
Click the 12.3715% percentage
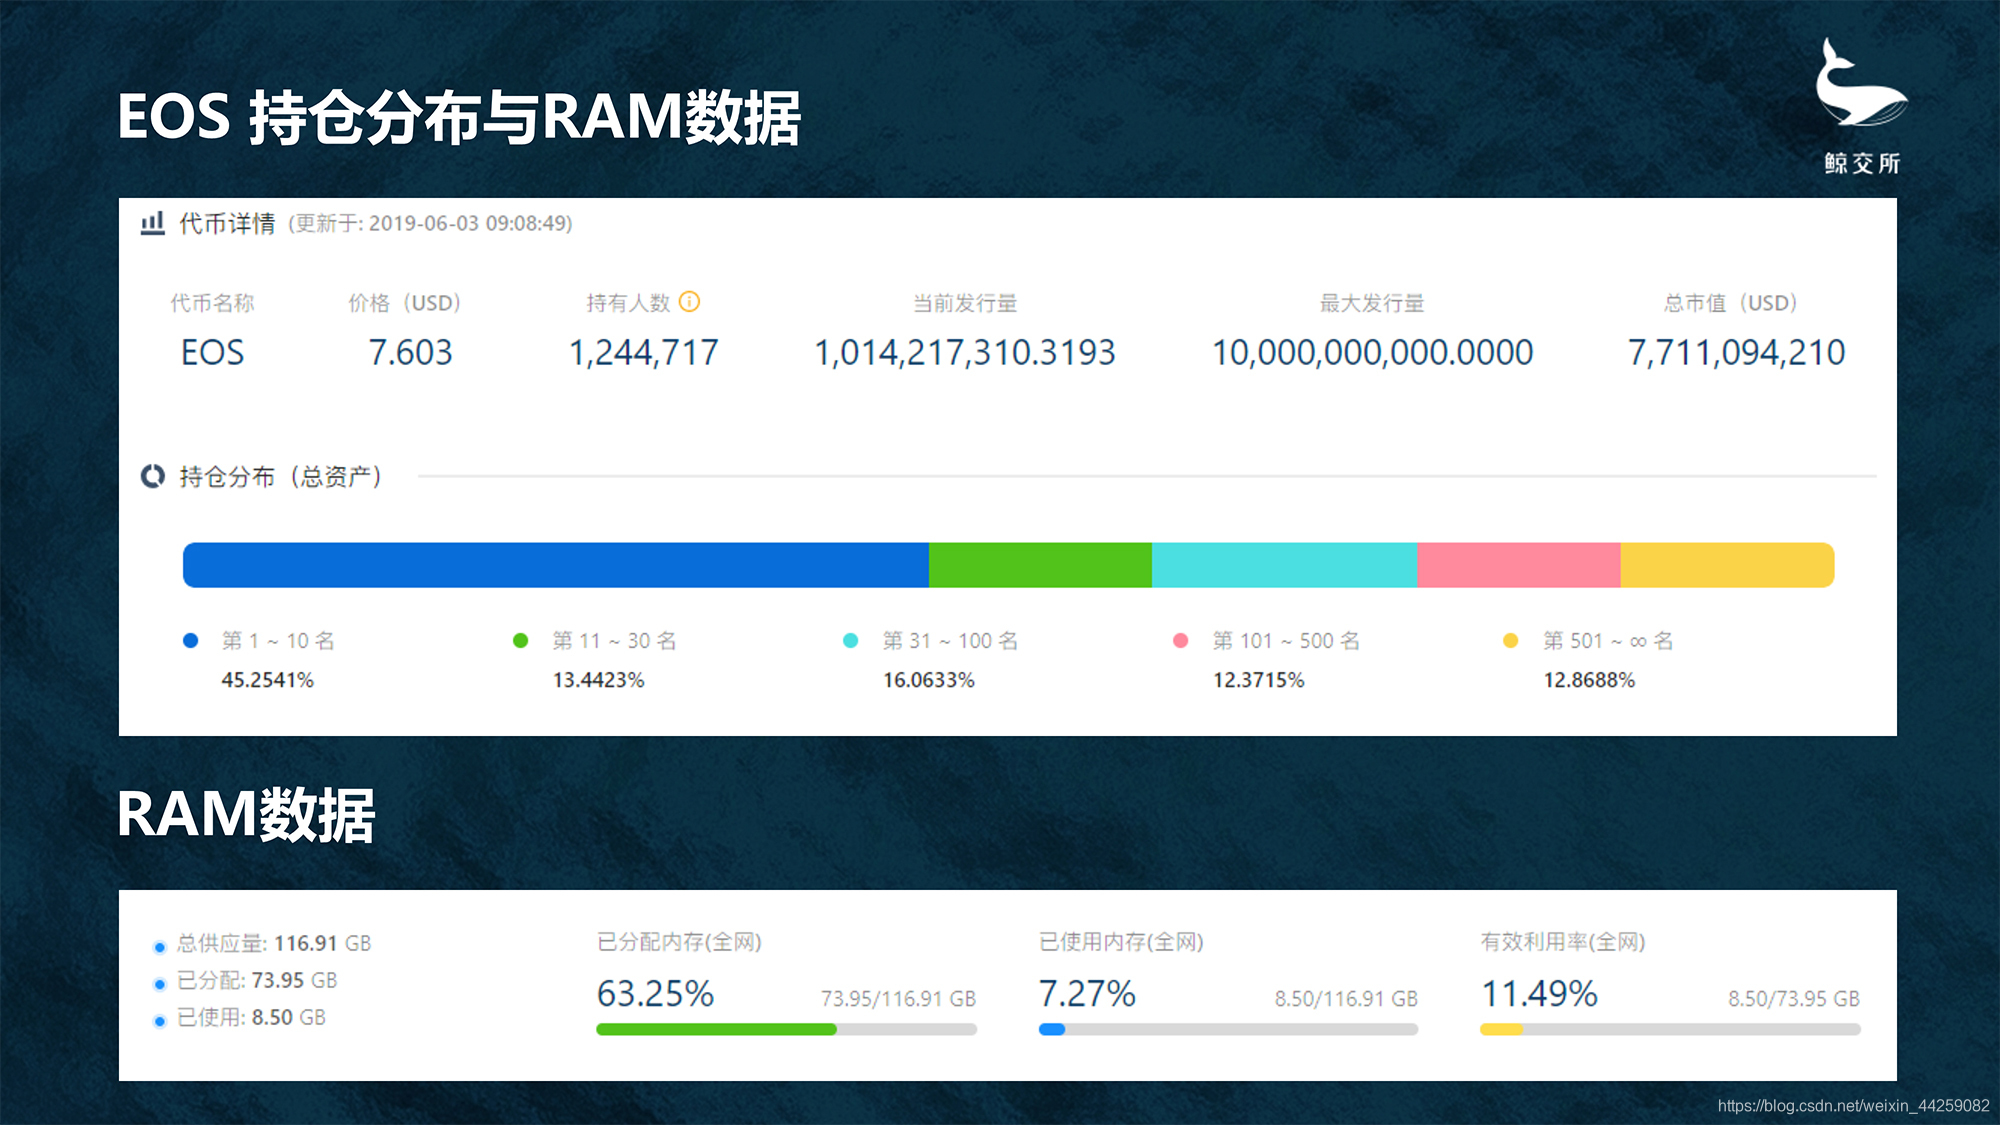pyautogui.click(x=1258, y=680)
